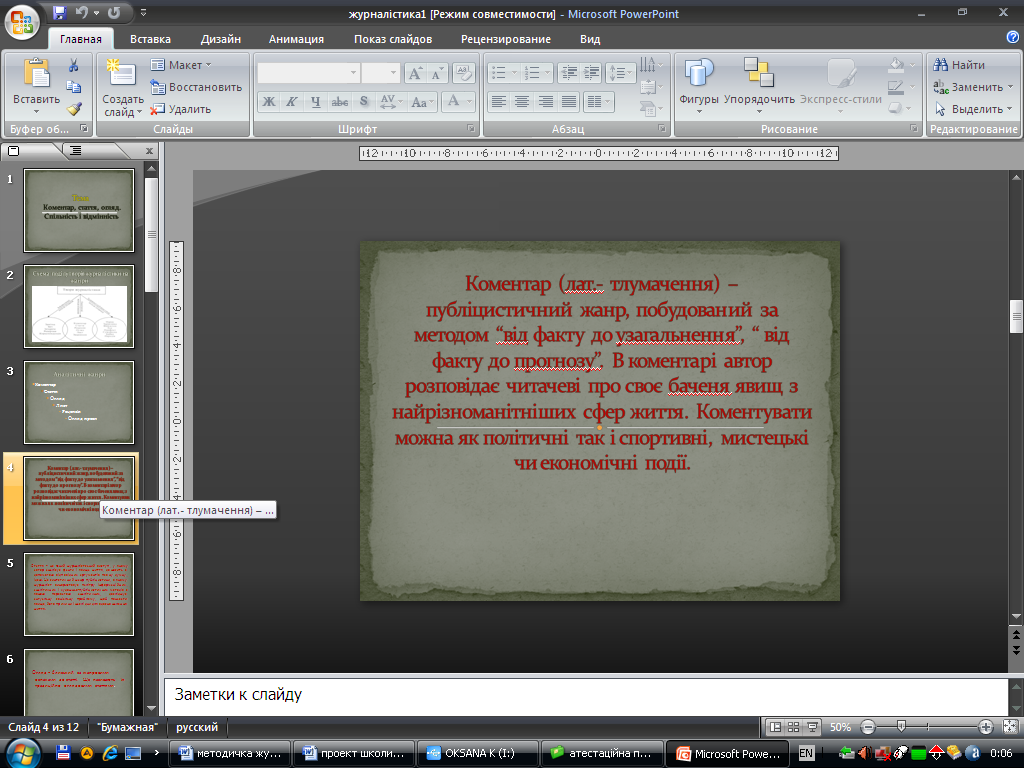The image size is (1024, 768).
Task: Click the PowerPoint Help question mark icon
Action: coord(1012,38)
